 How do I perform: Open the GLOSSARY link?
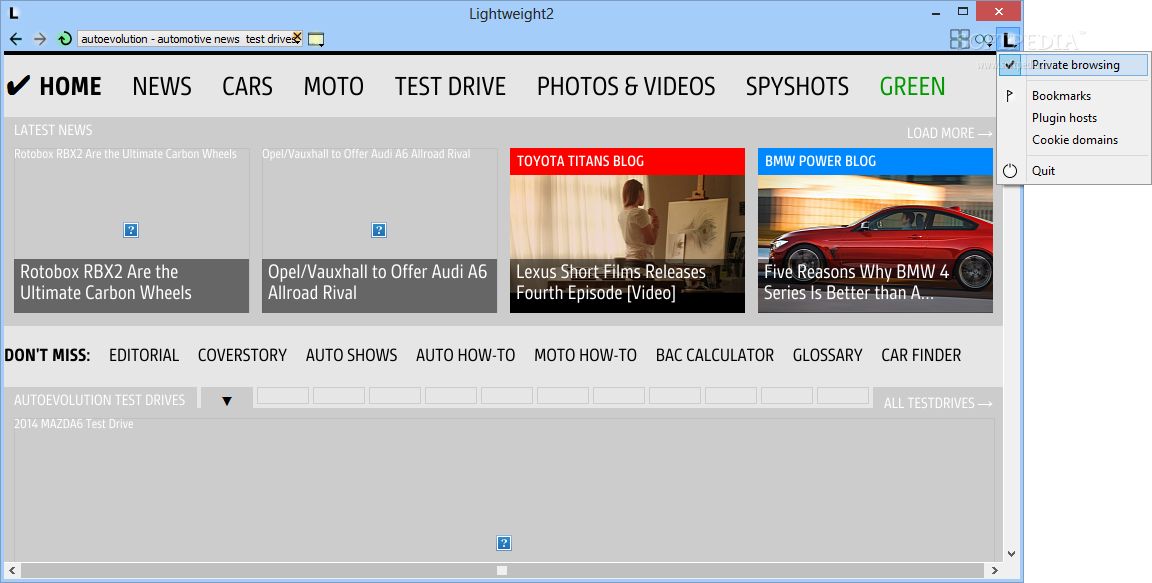click(827, 355)
